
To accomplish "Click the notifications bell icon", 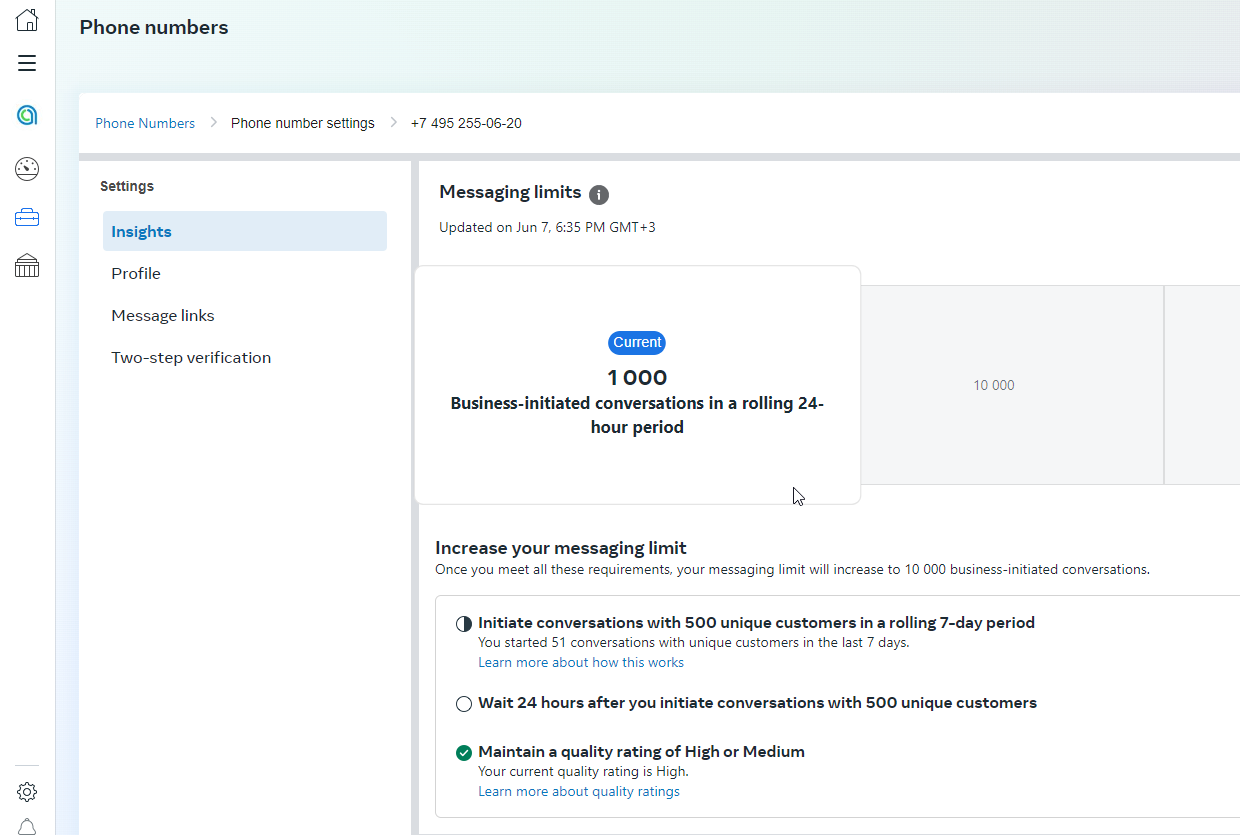I will click(27, 826).
